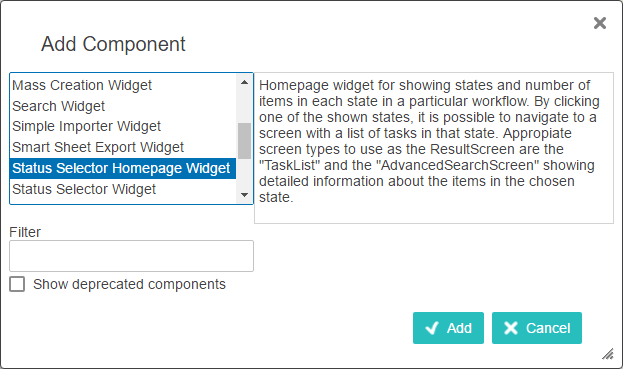Click the component description text panel

tap(434, 148)
